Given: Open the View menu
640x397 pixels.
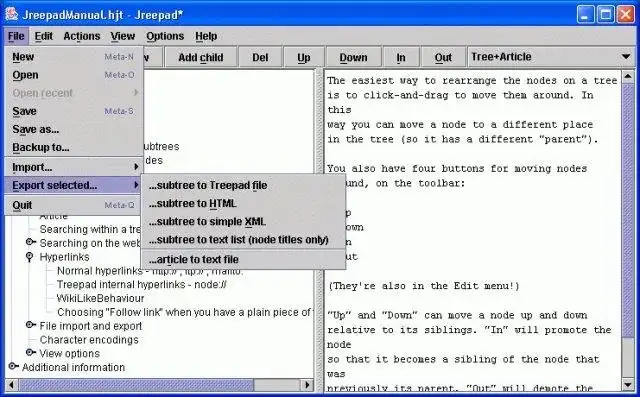Looking at the screenshot, I should click(122, 36).
